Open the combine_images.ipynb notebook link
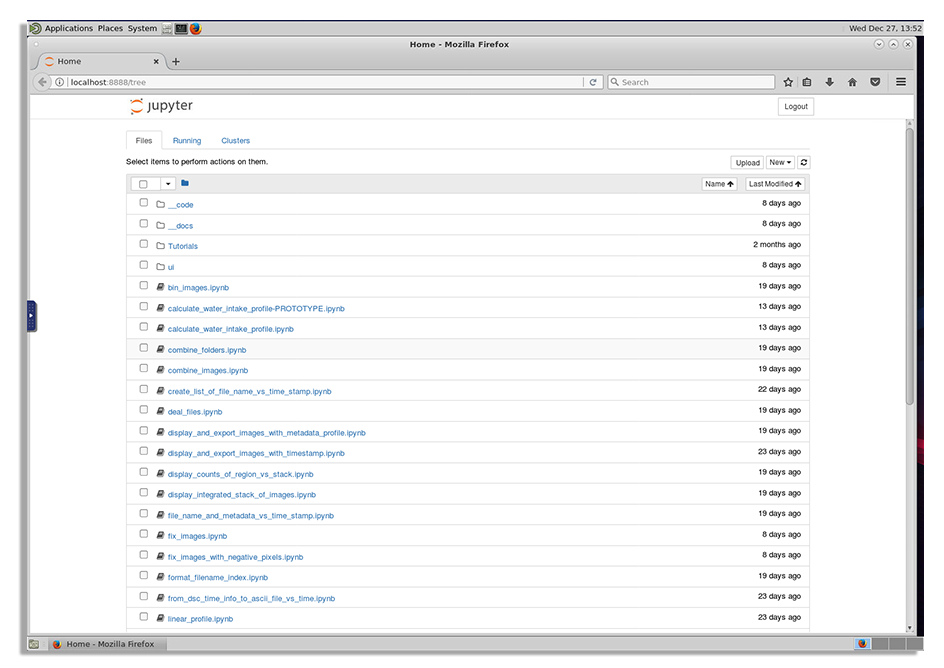The width and height of the screenshot is (944, 668). [207, 370]
